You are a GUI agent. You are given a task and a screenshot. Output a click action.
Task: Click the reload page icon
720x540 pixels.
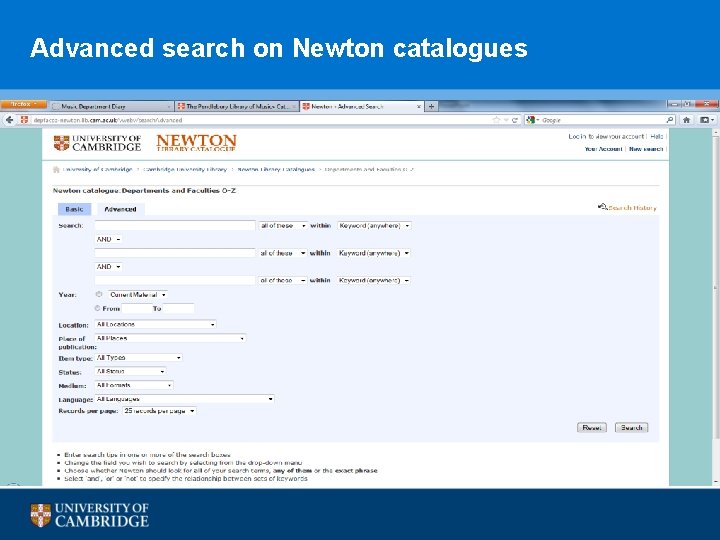(515, 120)
